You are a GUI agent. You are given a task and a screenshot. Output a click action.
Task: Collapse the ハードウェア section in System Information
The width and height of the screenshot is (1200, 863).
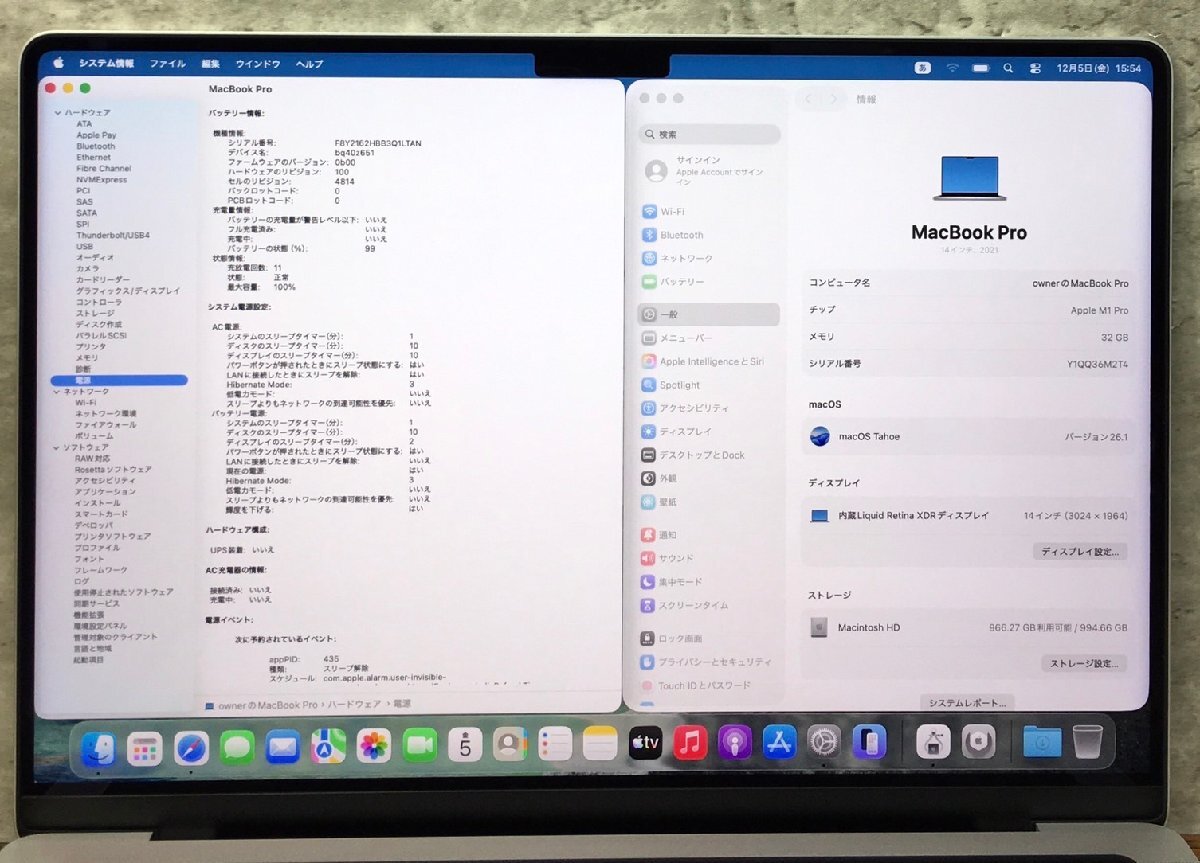point(58,113)
